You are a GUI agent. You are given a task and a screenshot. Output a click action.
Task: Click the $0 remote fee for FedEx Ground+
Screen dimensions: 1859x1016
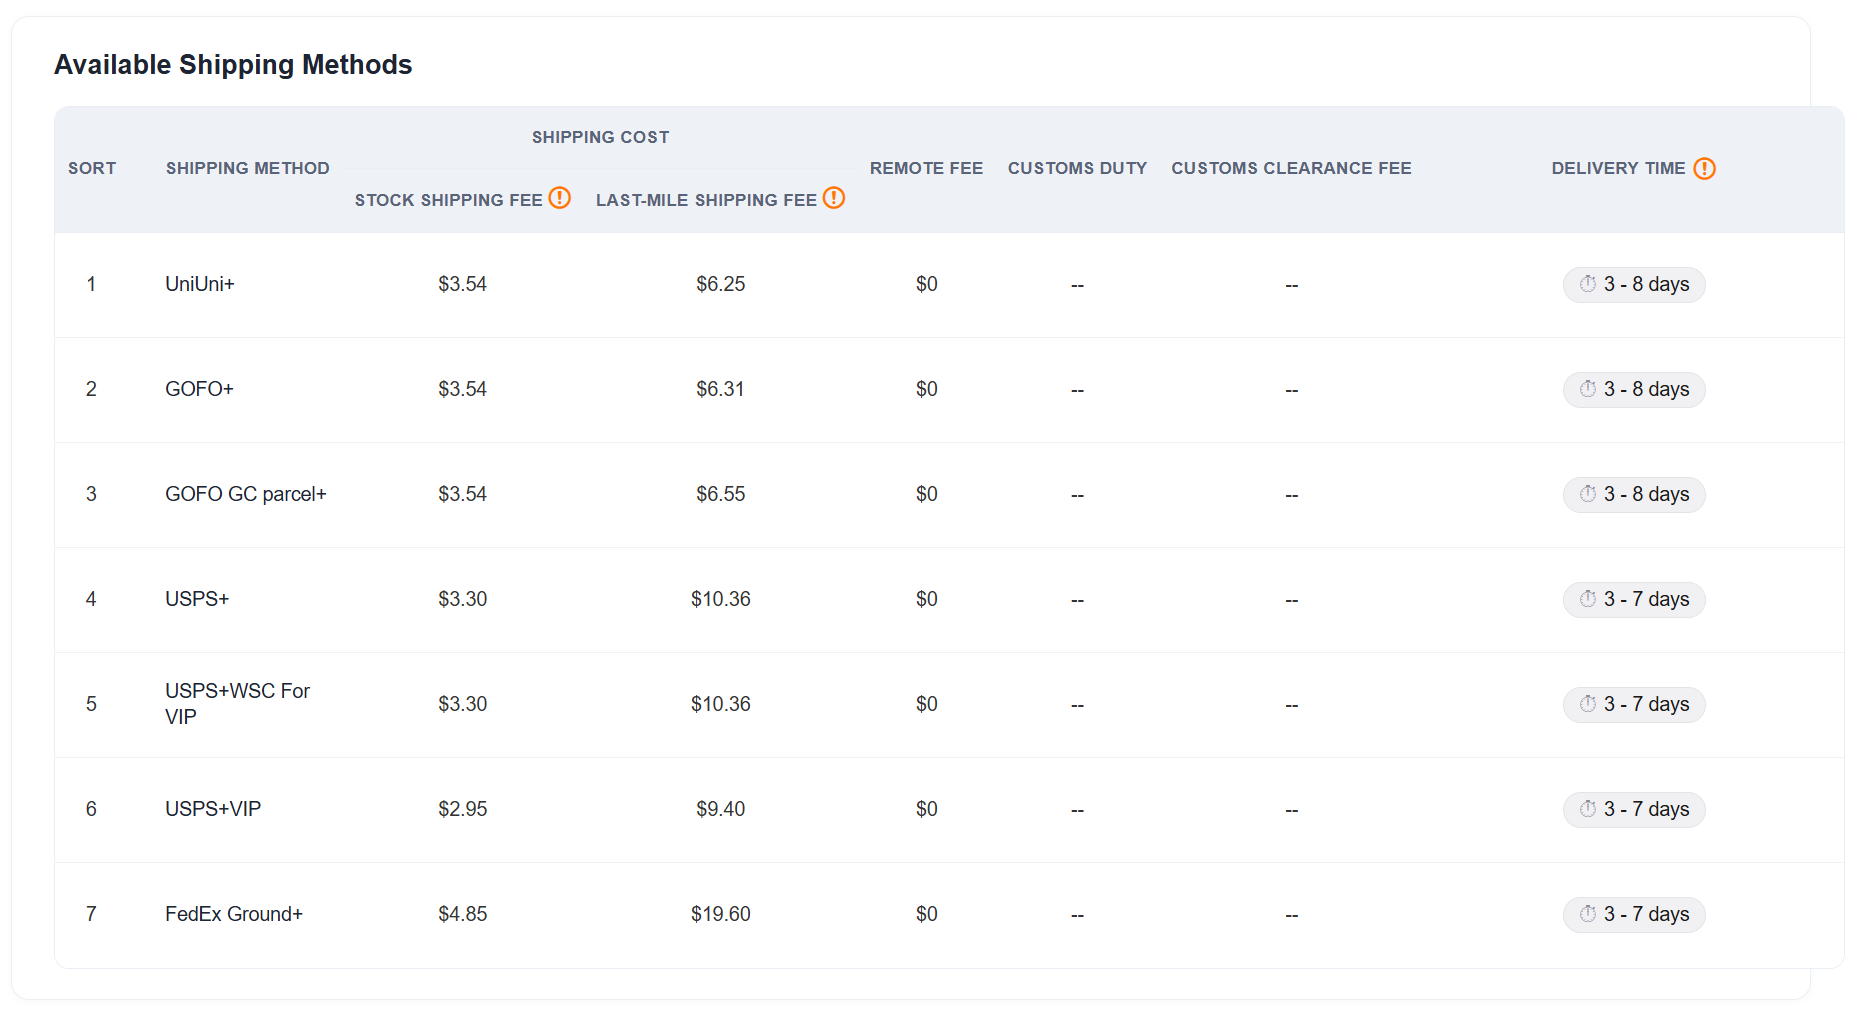pyautogui.click(x=927, y=914)
